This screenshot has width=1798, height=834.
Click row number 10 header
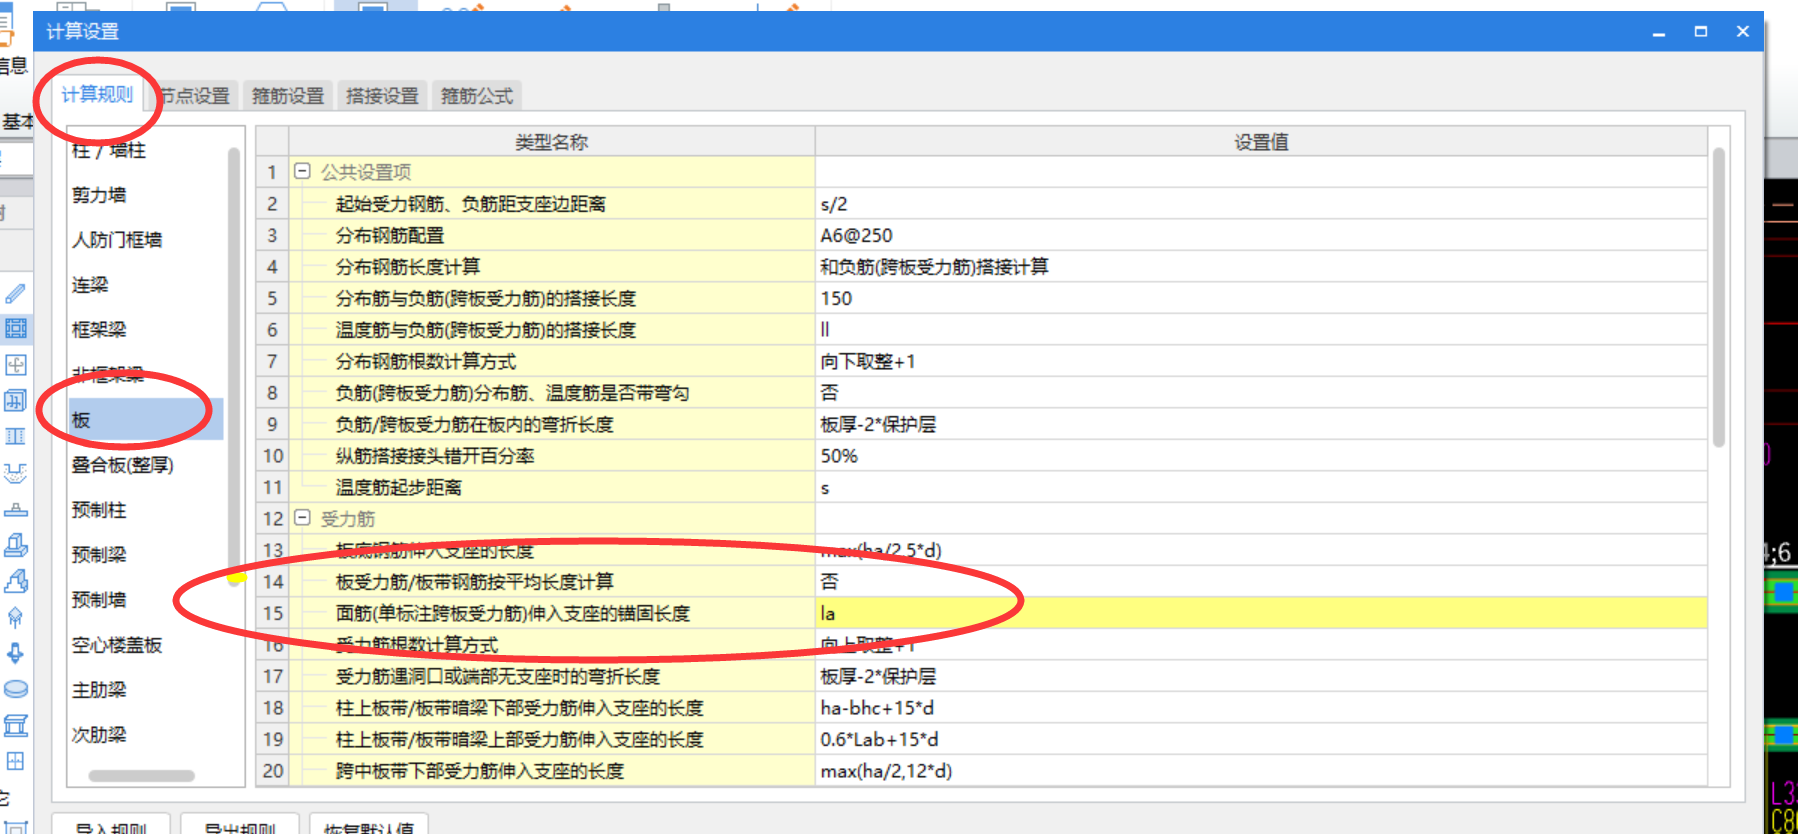(273, 456)
